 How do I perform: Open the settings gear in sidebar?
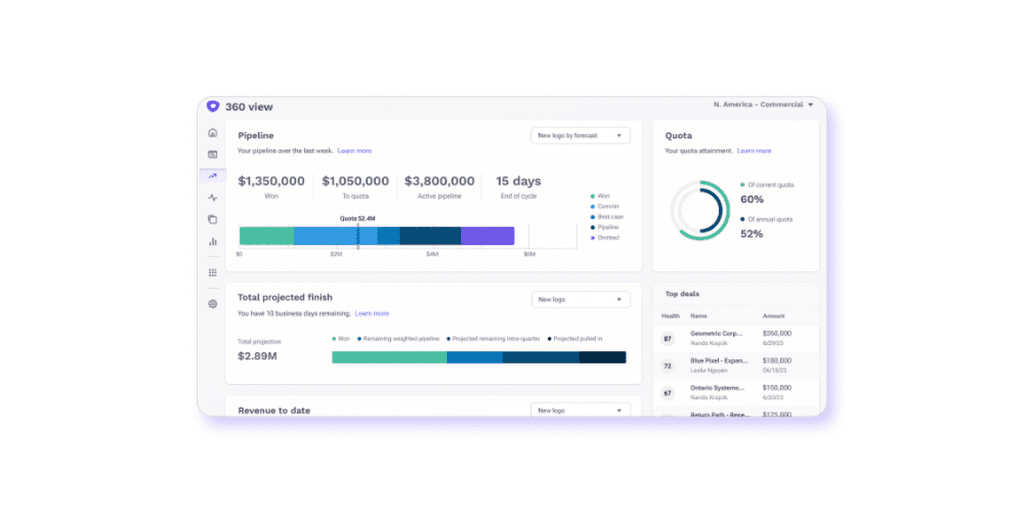click(212, 304)
